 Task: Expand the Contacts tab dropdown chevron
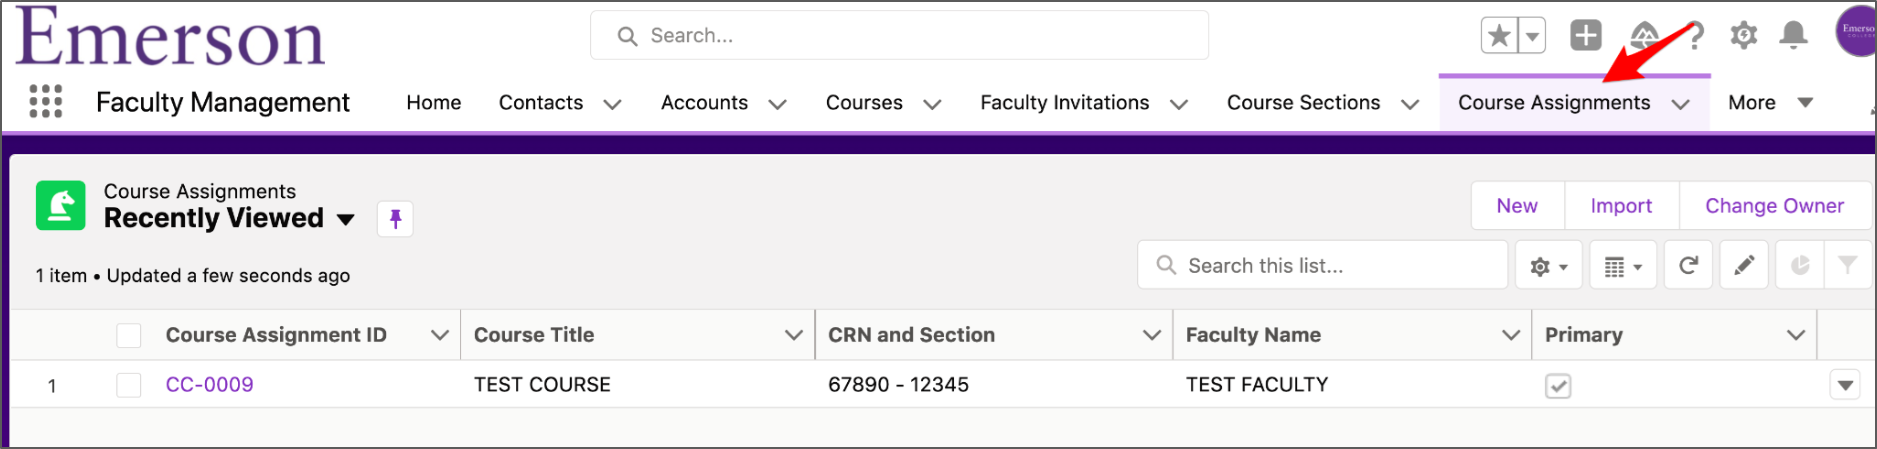pyautogui.click(x=612, y=104)
